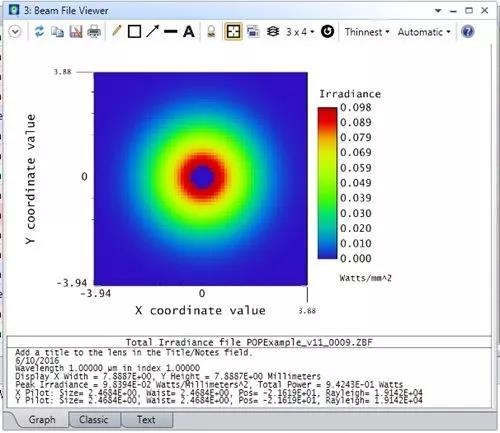This screenshot has width=500, height=433.
Task: Switch to the Text tab
Action: [146, 419]
